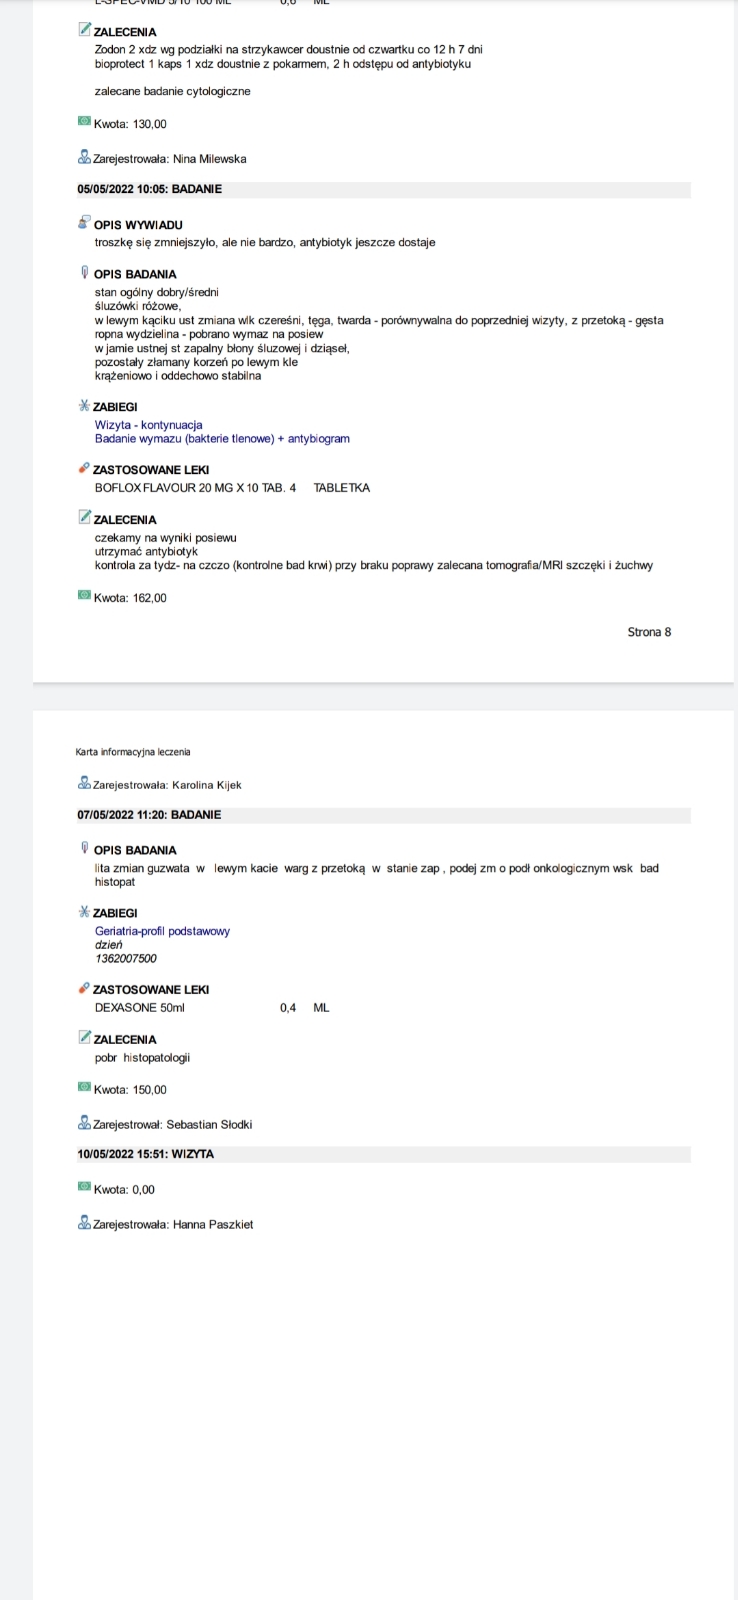Click the person icon next to Hanna Paszkiet

[x=84, y=1223]
